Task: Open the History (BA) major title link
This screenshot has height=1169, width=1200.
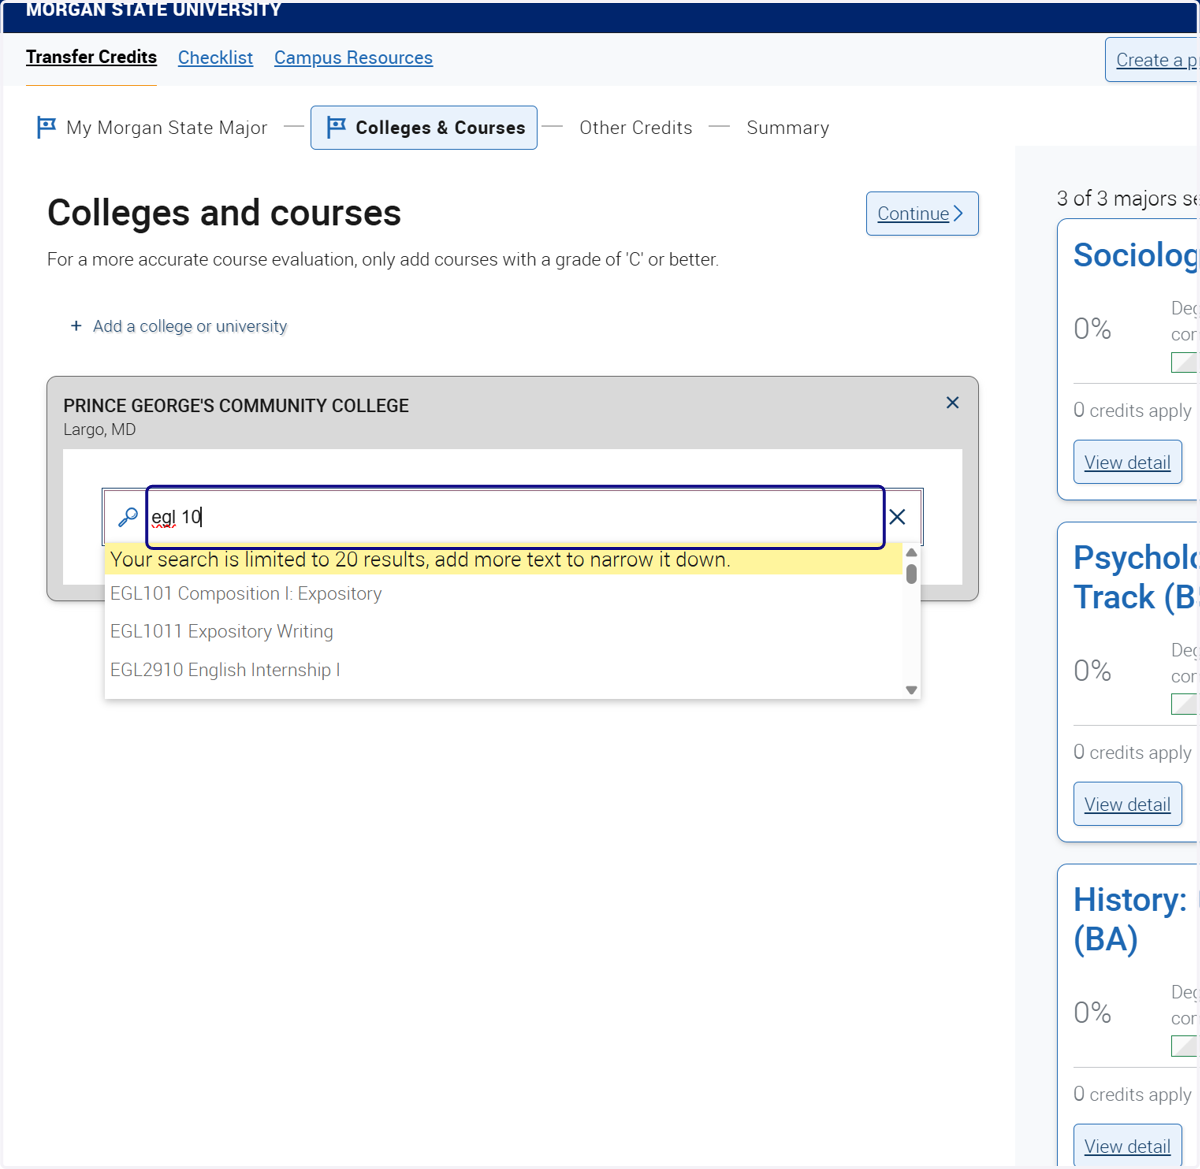Action: [1133, 919]
